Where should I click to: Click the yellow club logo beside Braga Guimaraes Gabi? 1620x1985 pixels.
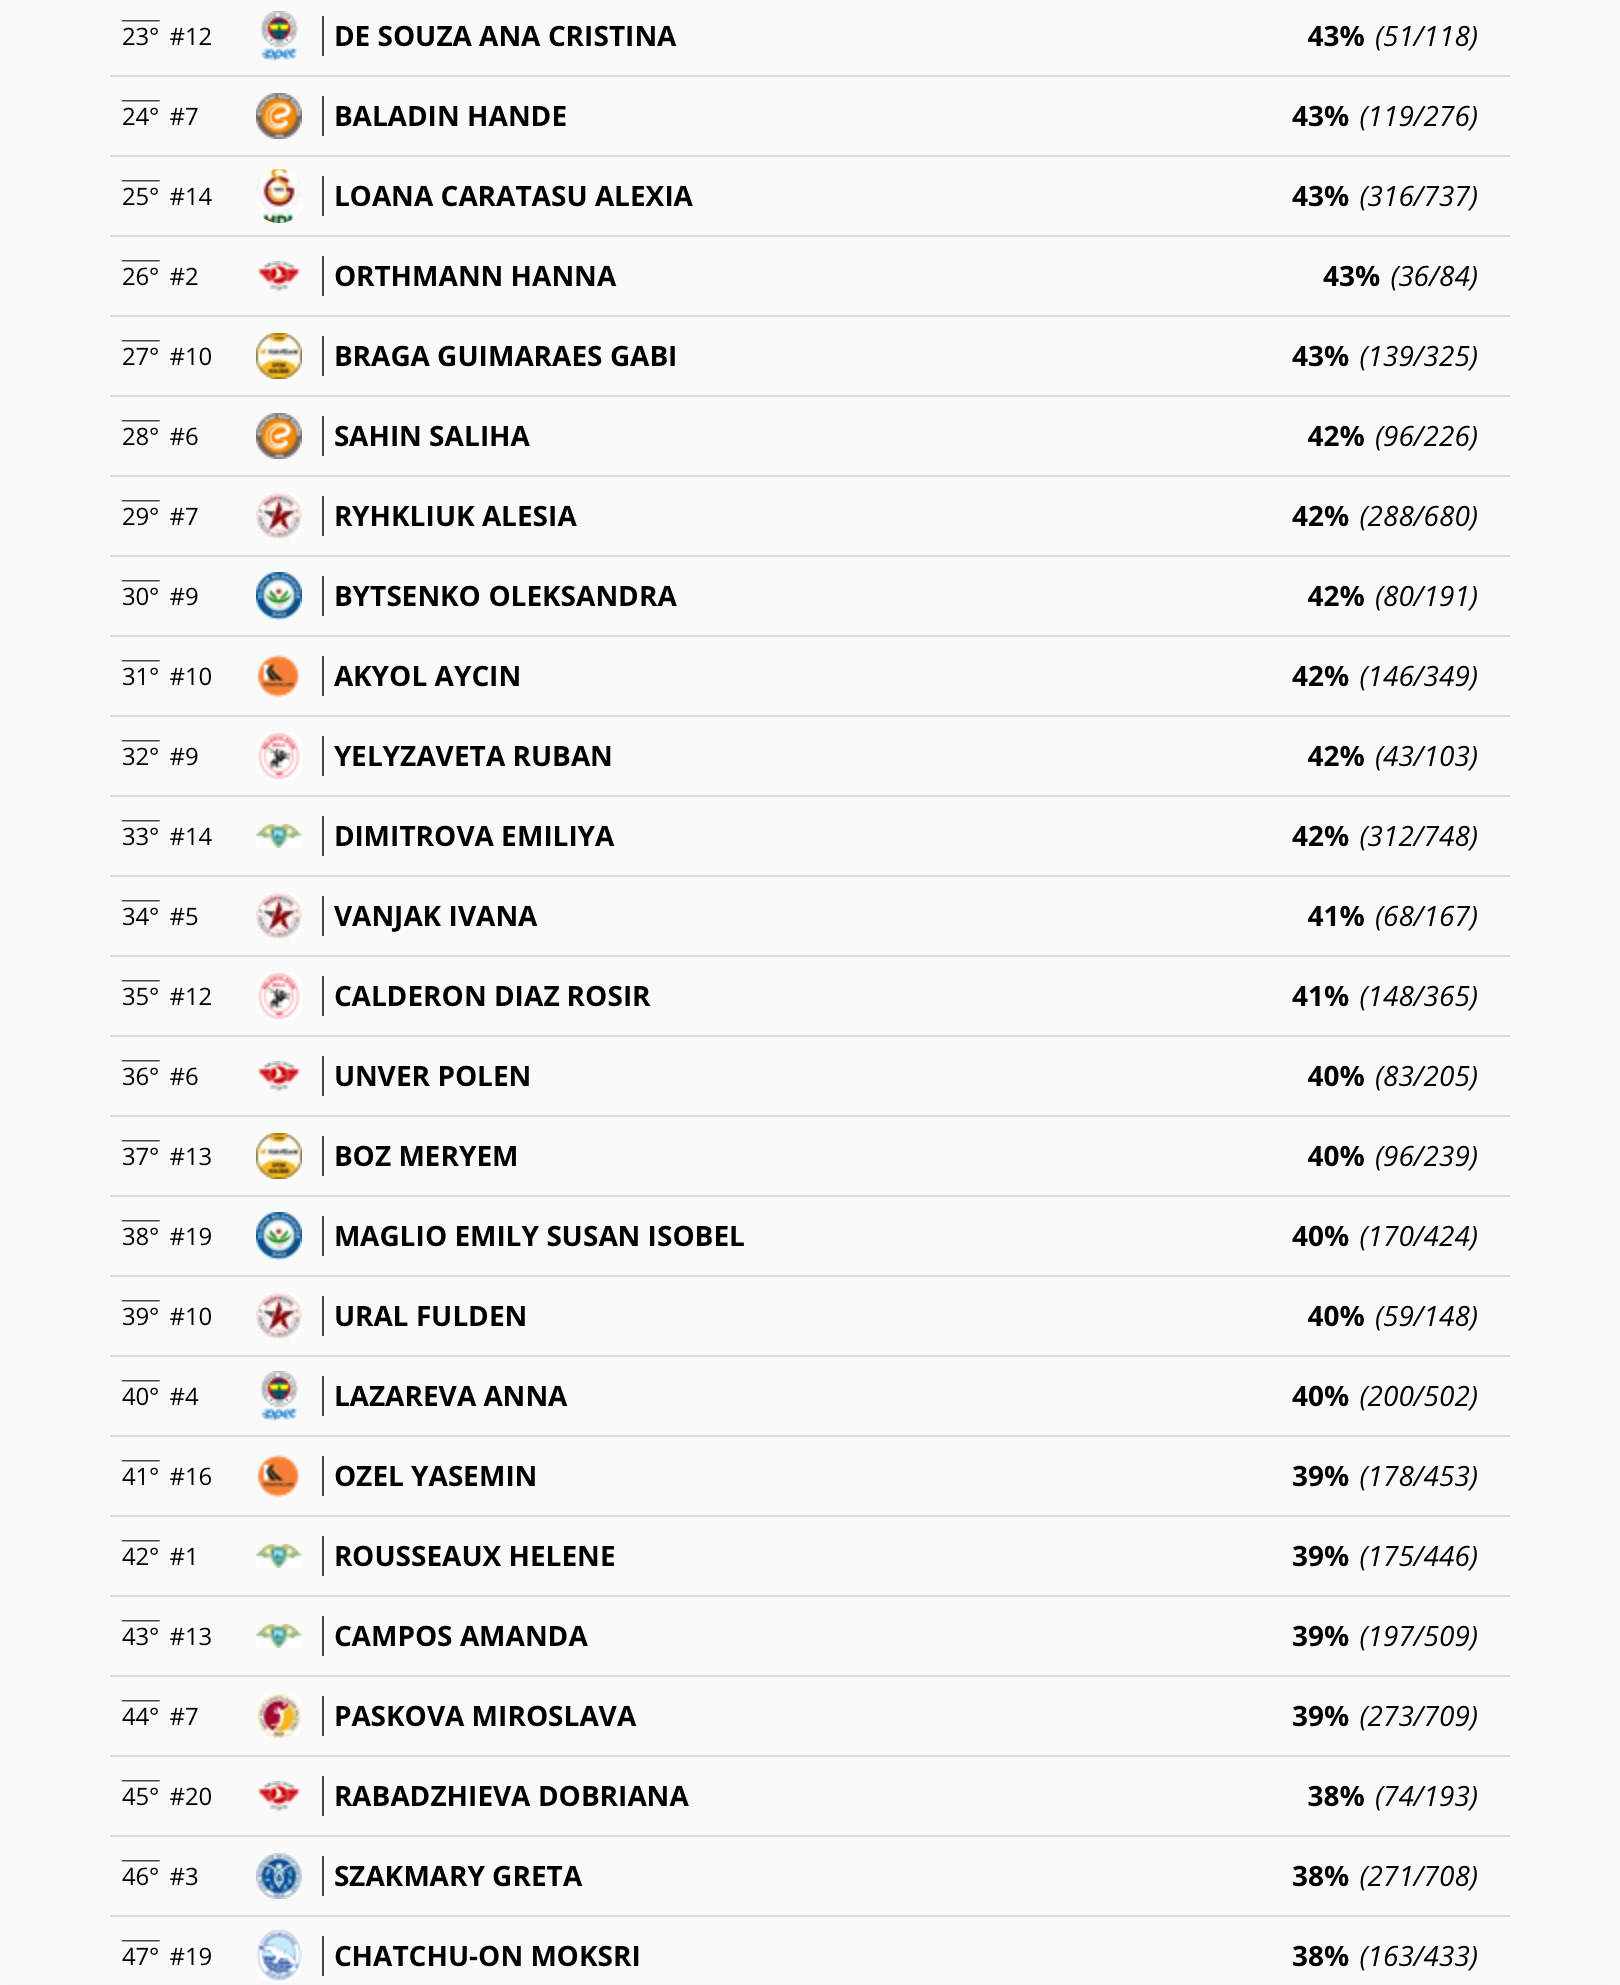pyautogui.click(x=279, y=356)
